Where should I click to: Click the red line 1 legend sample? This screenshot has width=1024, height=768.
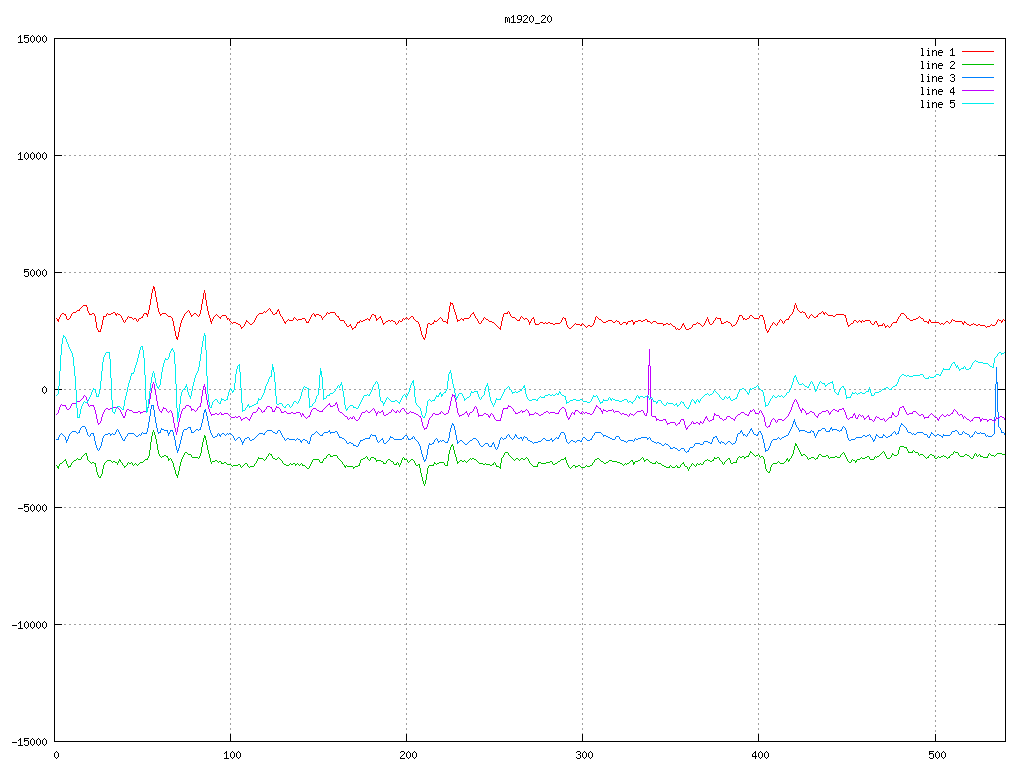pyautogui.click(x=978, y=52)
